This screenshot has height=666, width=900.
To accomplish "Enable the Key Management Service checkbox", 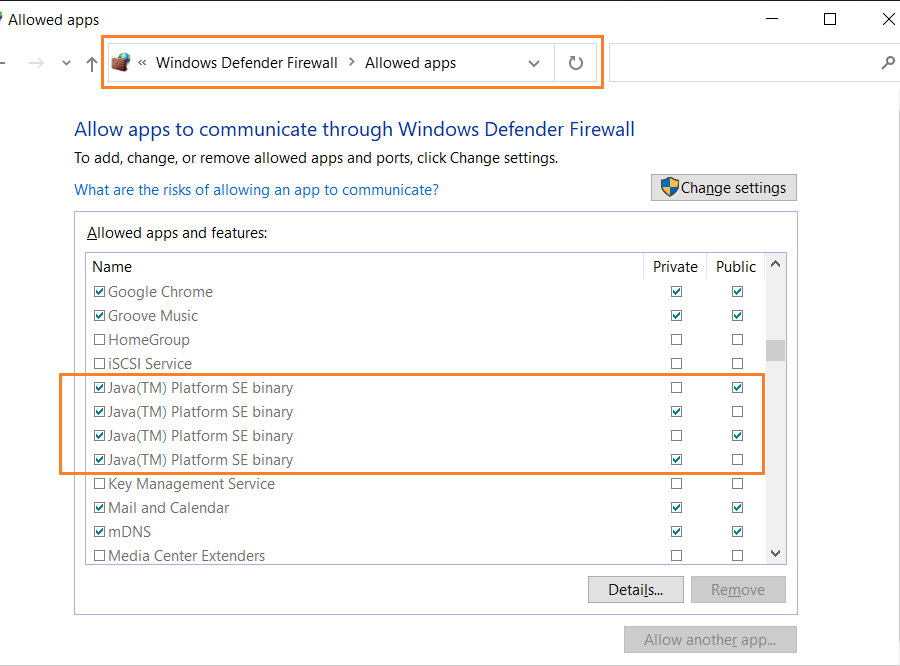I will click(99, 483).
